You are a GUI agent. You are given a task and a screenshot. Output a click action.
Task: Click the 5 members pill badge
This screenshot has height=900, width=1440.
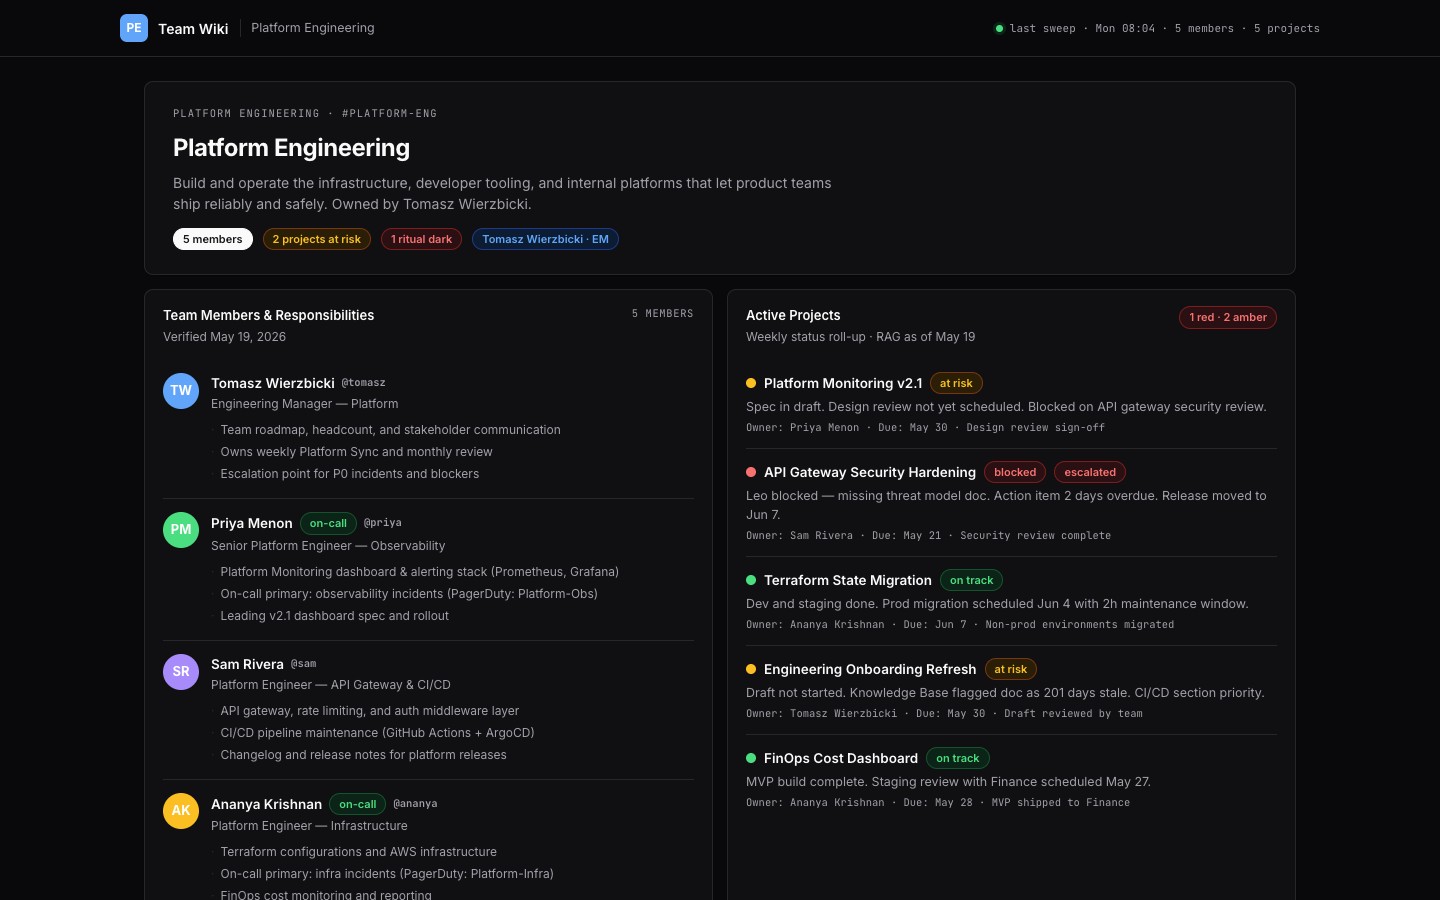[x=213, y=239]
